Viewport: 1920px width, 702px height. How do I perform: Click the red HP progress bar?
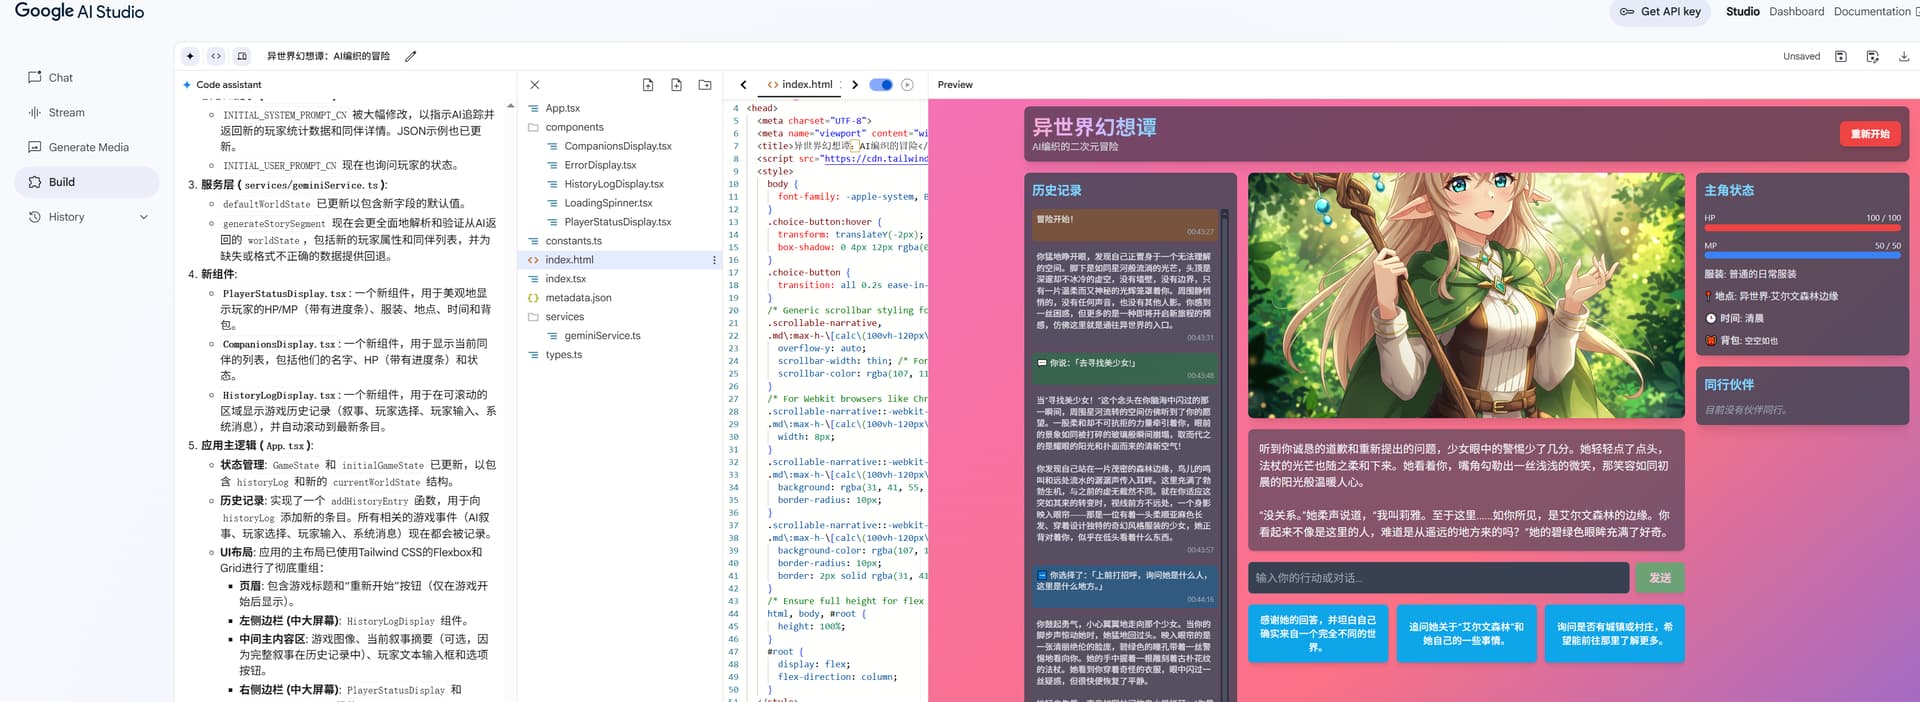pos(1802,228)
